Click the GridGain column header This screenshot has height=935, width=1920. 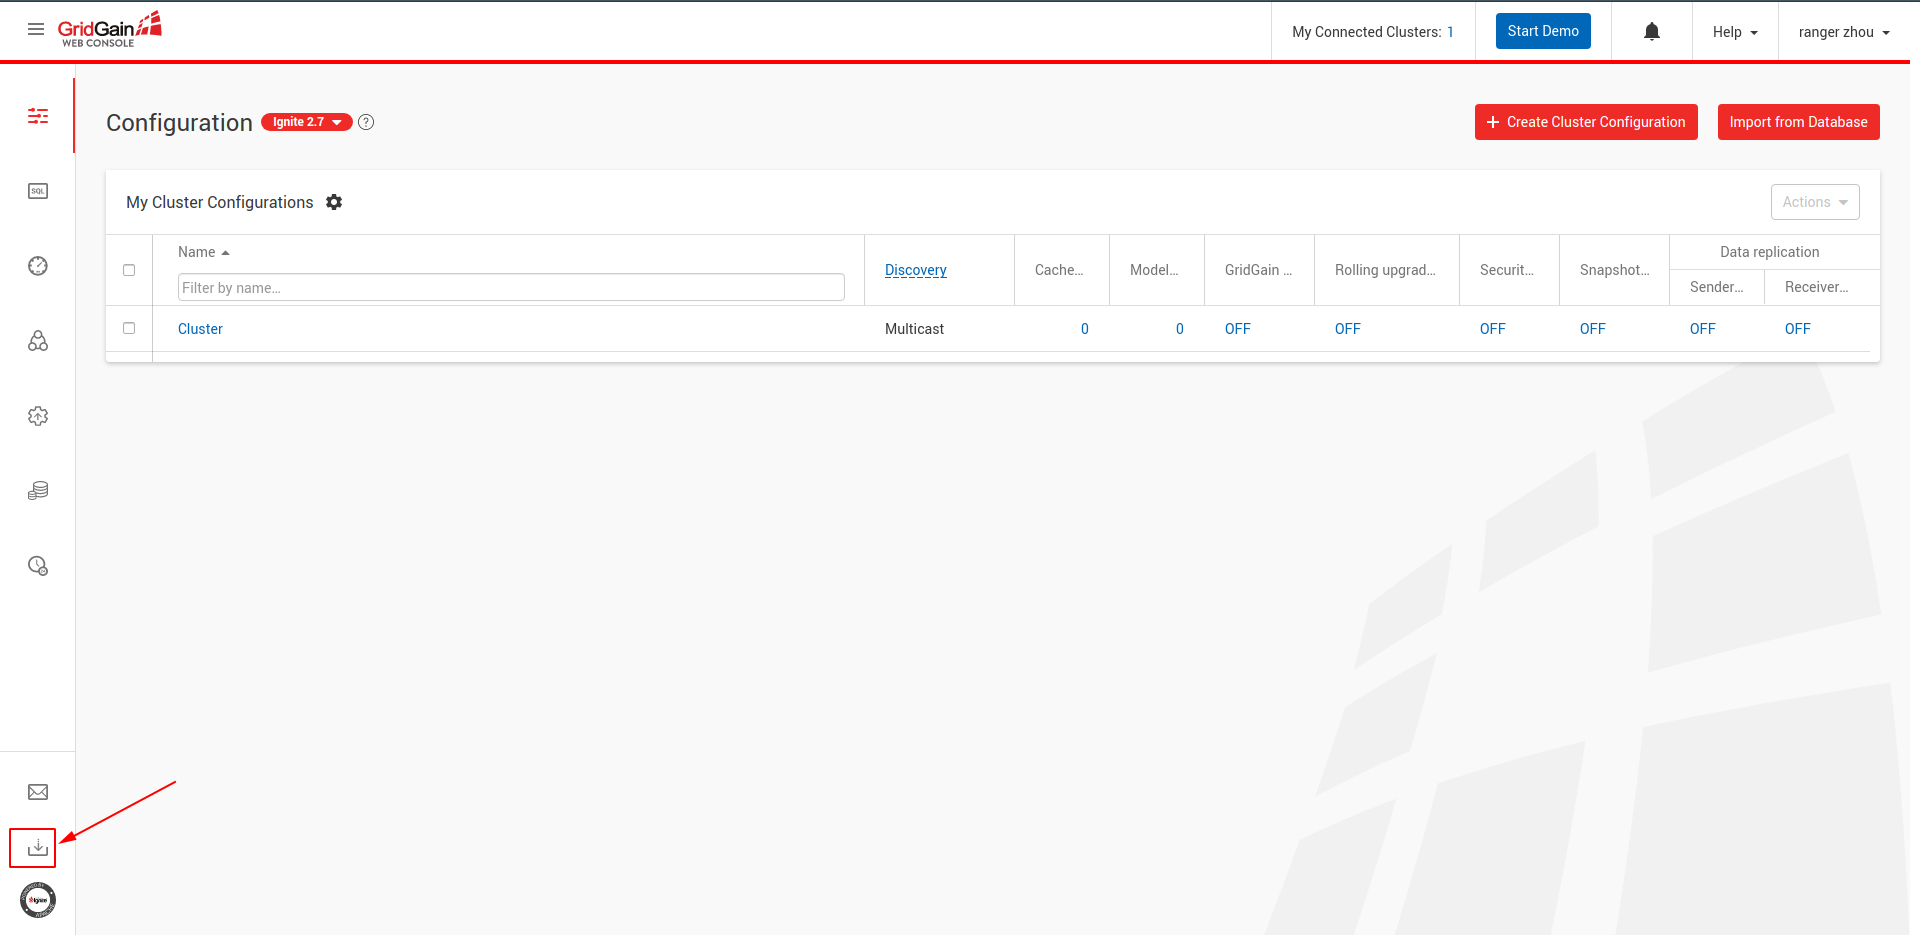(1258, 270)
